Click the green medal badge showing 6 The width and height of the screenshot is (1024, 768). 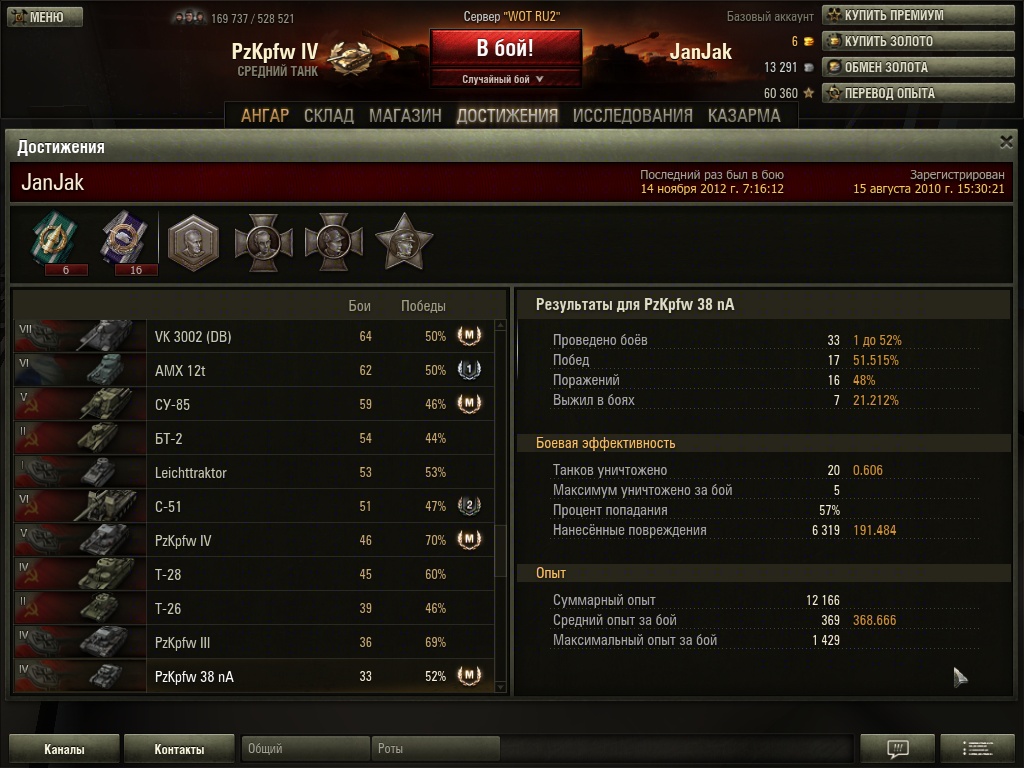click(x=54, y=240)
